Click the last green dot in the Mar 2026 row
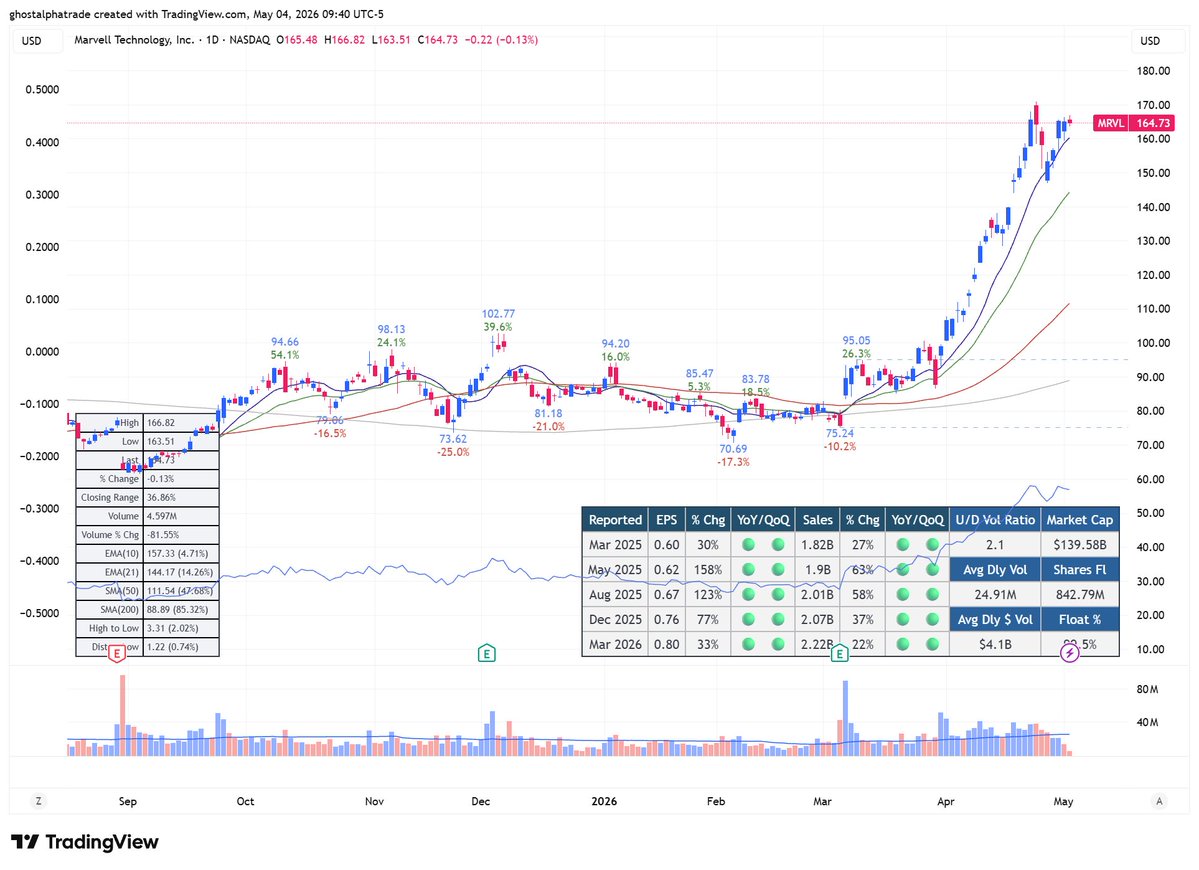Screen dimensions: 1199x870 tap(932, 644)
